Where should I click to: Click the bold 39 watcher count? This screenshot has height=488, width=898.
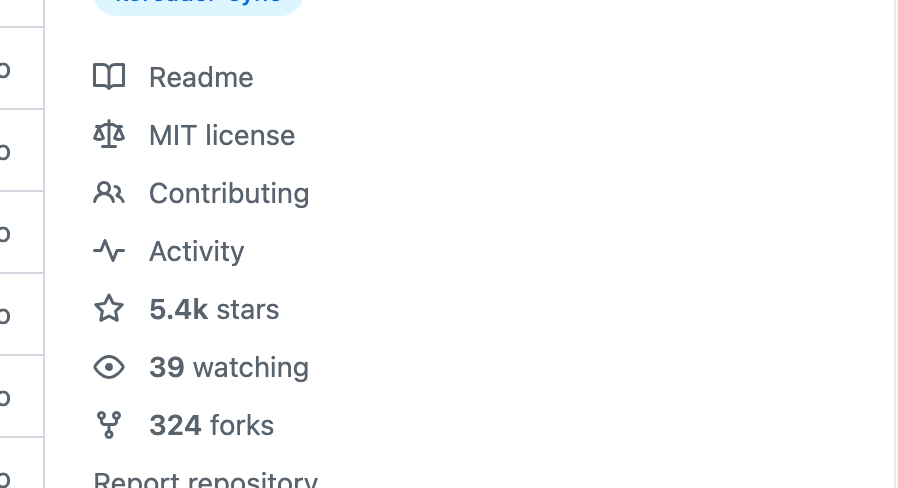point(166,367)
